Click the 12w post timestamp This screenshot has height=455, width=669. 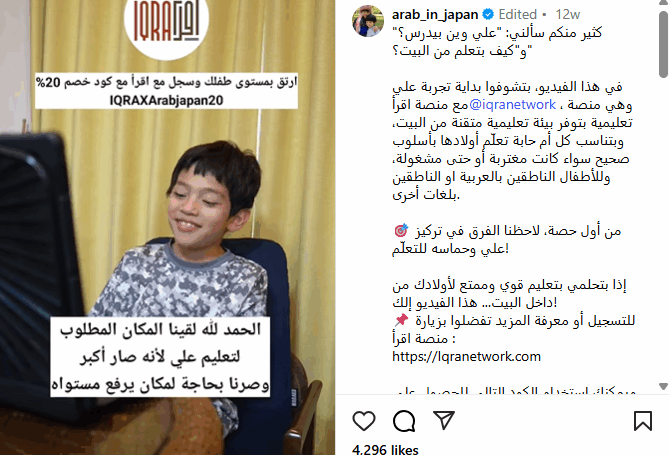point(567,15)
